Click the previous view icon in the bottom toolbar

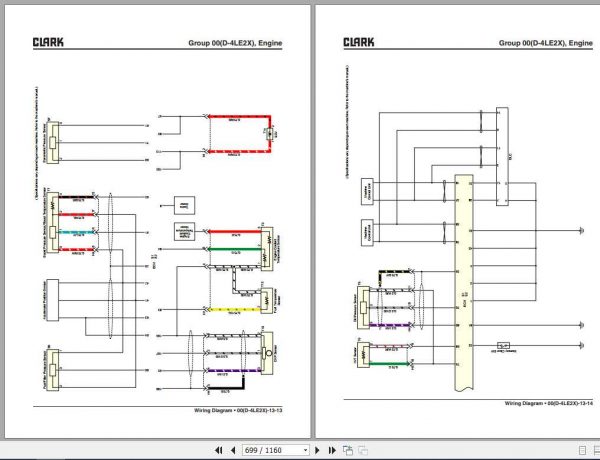(x=347, y=450)
